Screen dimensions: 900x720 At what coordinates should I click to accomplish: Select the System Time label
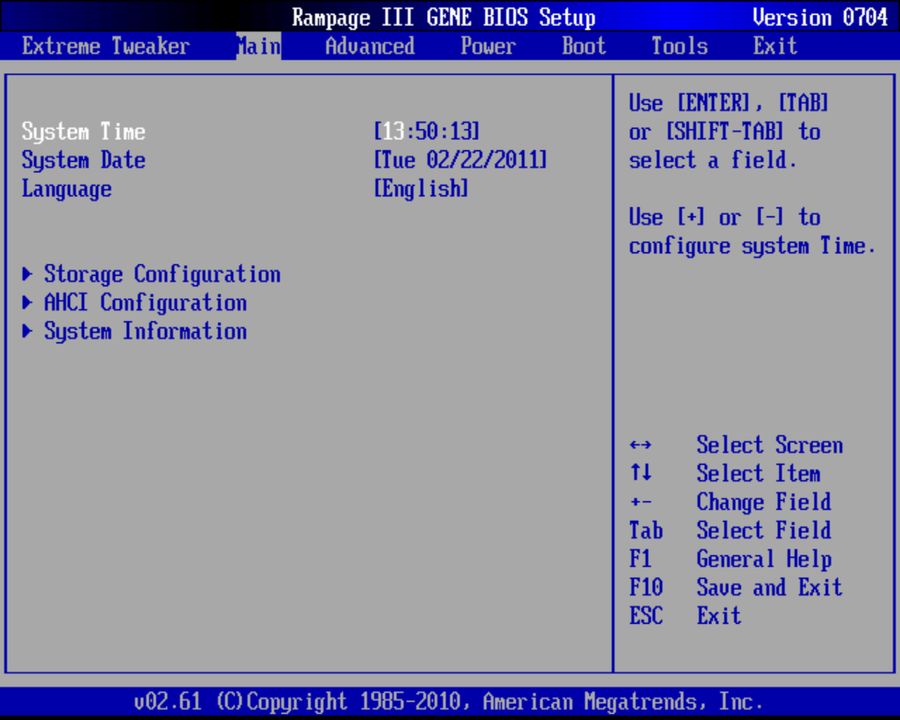(x=83, y=131)
